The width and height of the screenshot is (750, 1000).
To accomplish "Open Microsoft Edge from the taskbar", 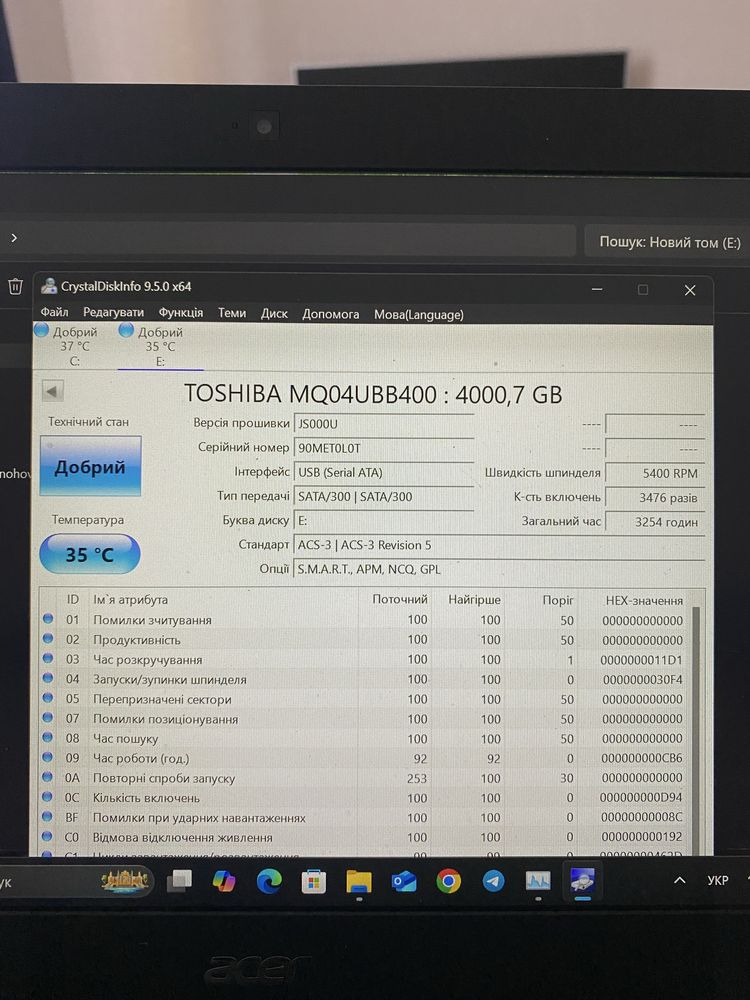I will tap(268, 881).
